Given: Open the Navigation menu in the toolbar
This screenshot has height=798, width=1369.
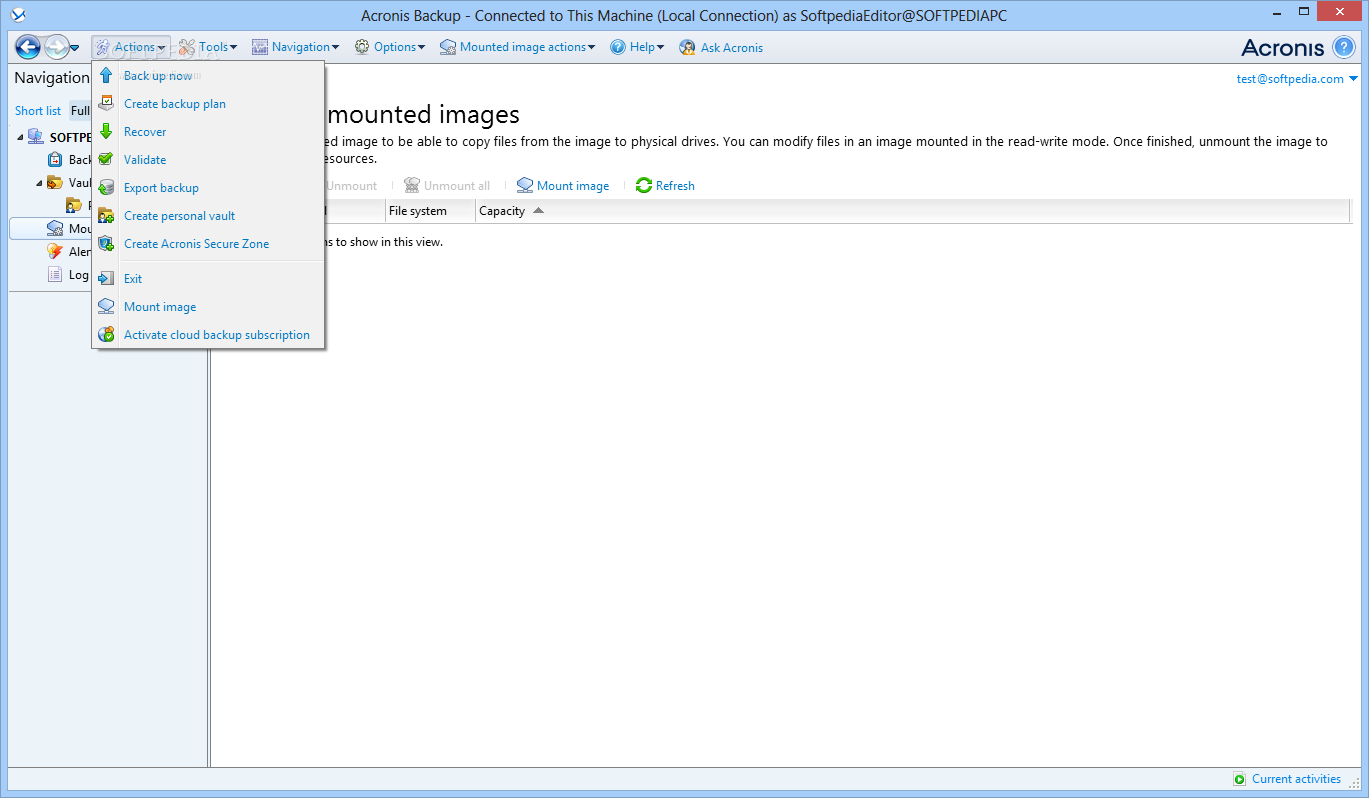Looking at the screenshot, I should click(x=296, y=47).
